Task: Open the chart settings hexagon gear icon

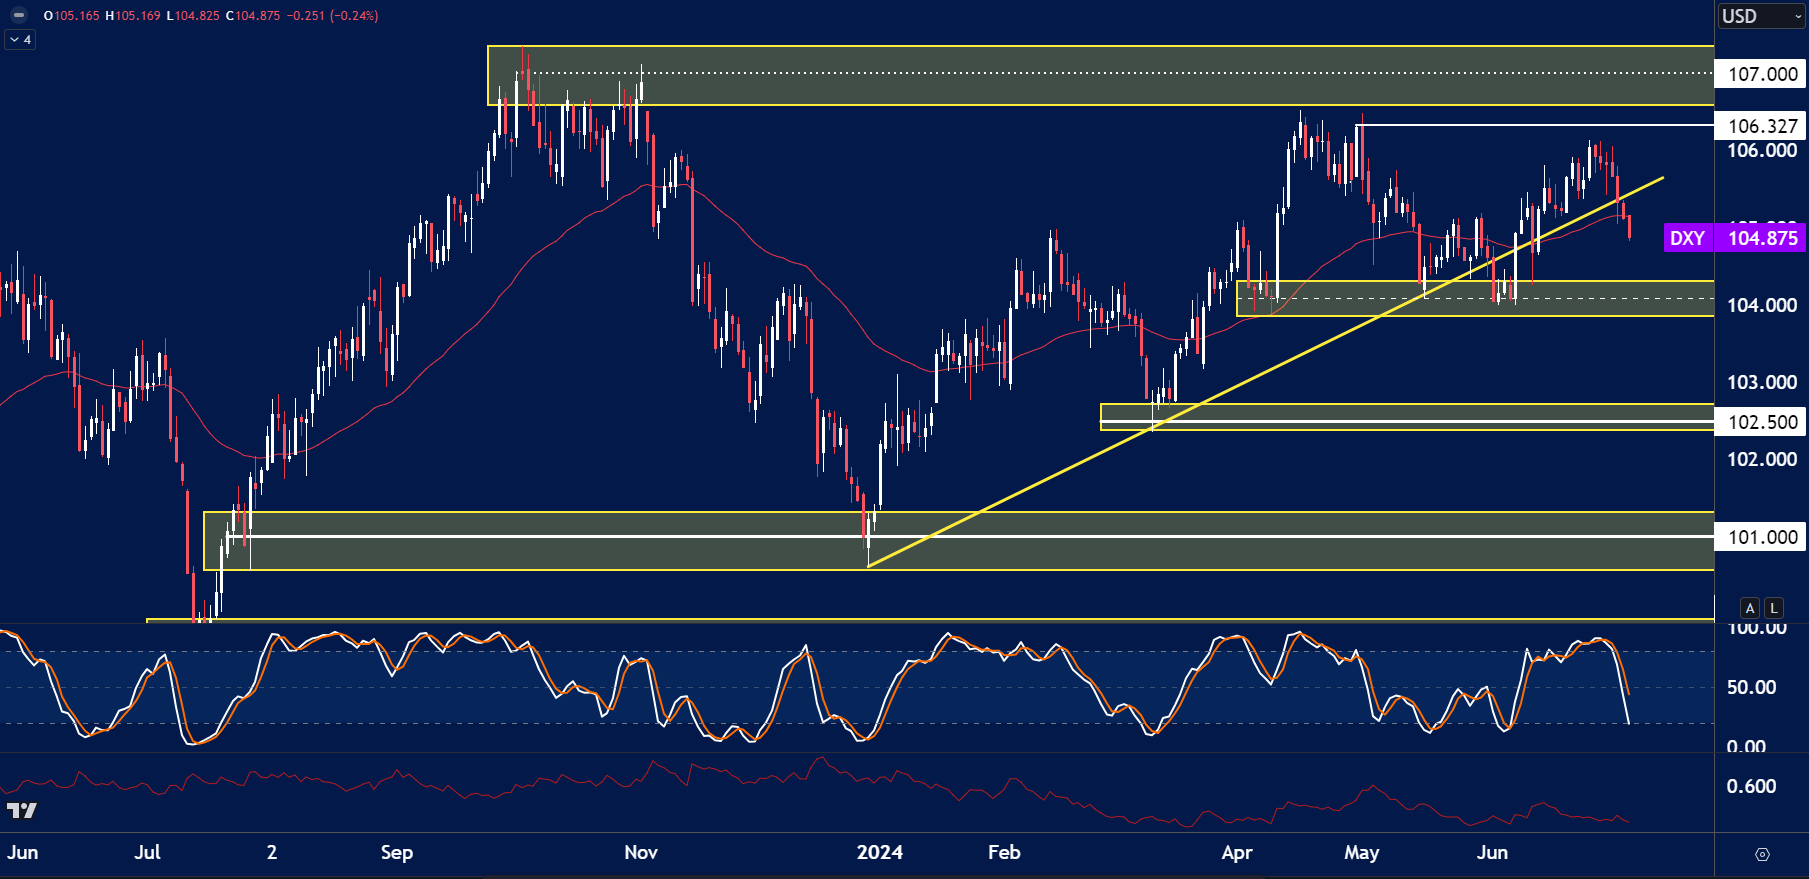Action: pos(1762,854)
